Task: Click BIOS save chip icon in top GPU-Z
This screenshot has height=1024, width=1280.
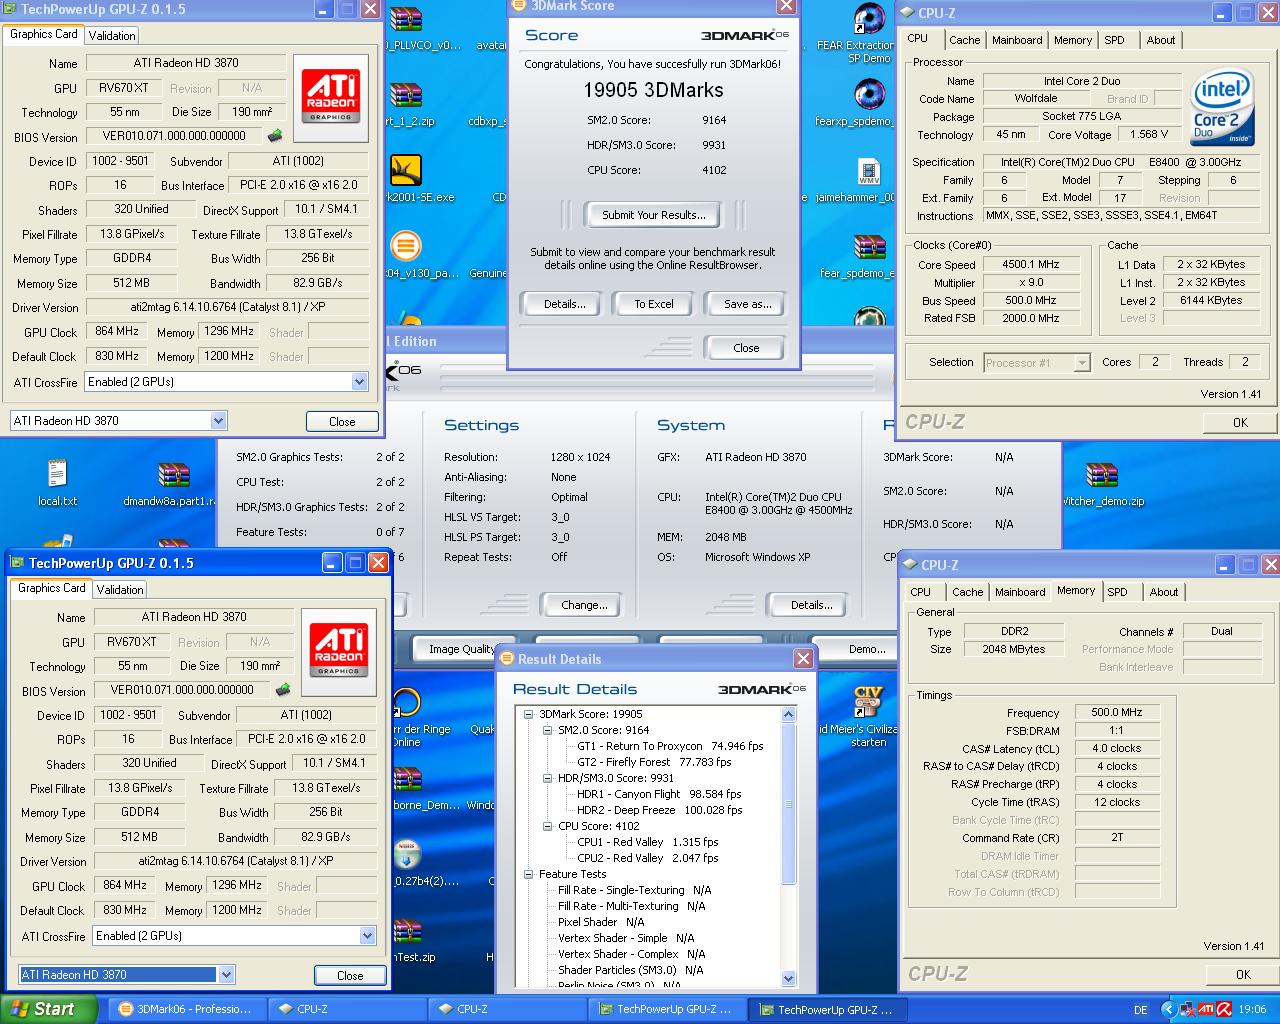Action: point(274,136)
